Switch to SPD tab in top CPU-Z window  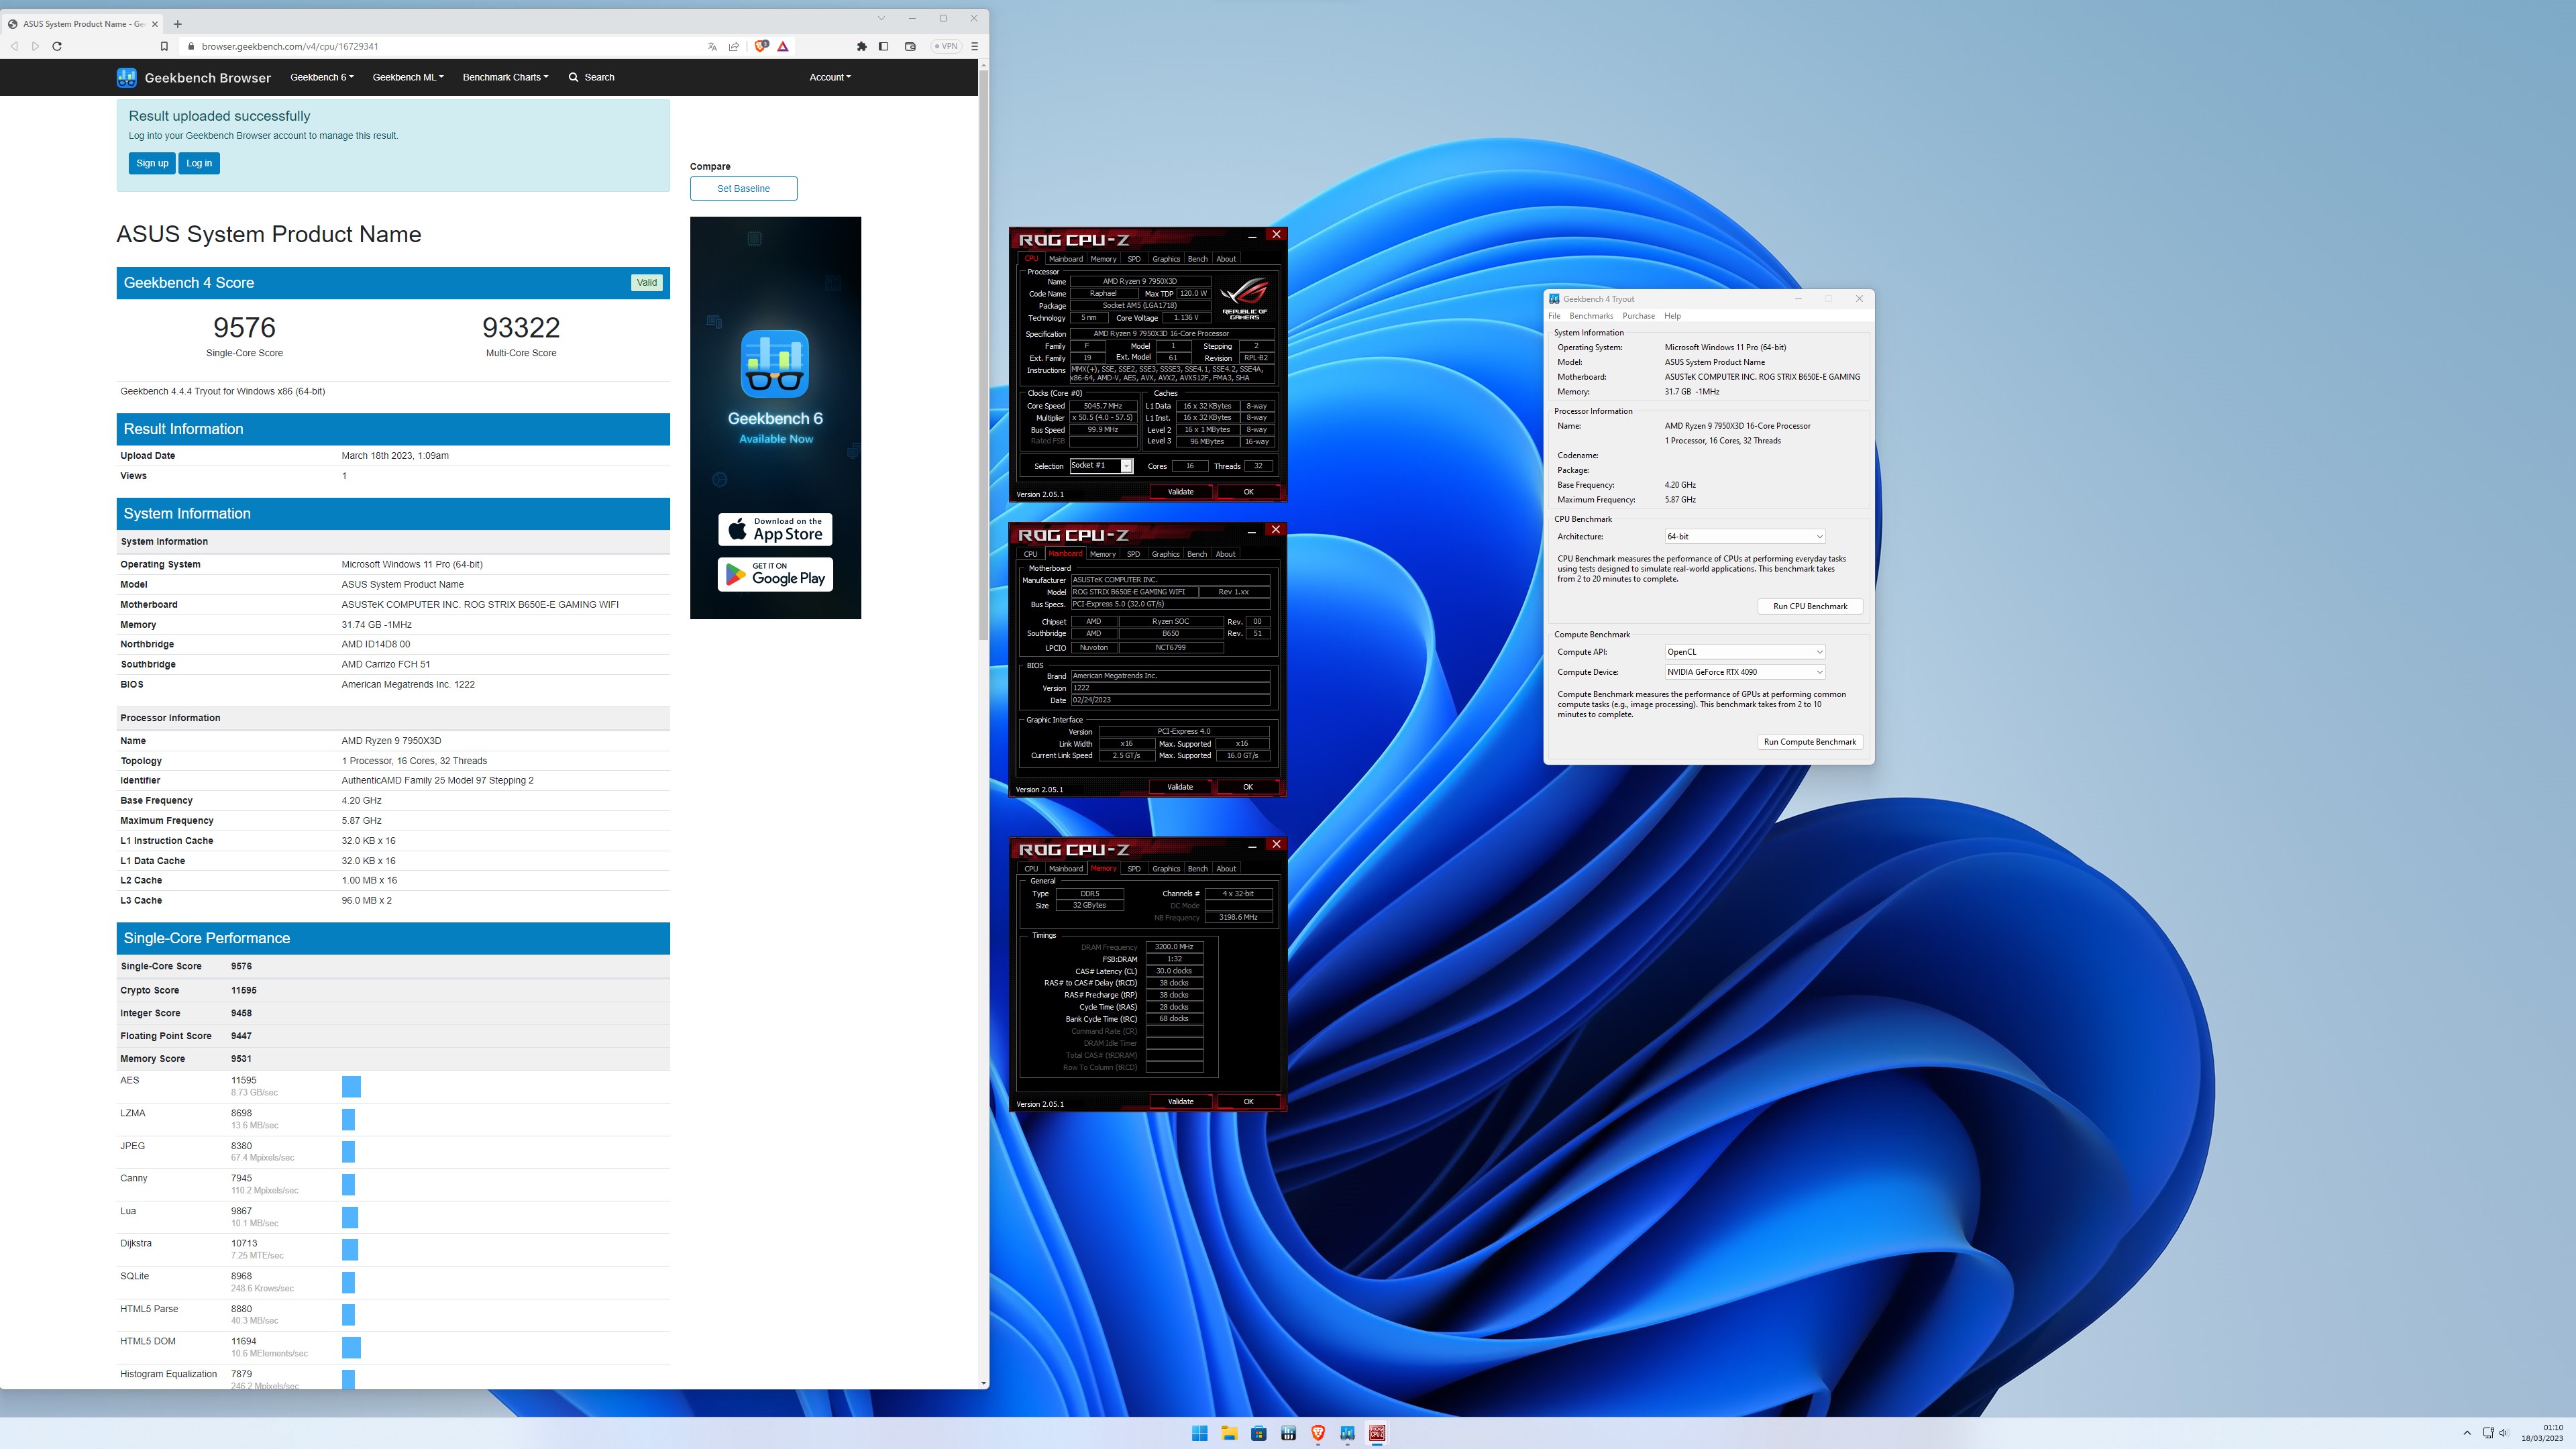(x=1134, y=259)
